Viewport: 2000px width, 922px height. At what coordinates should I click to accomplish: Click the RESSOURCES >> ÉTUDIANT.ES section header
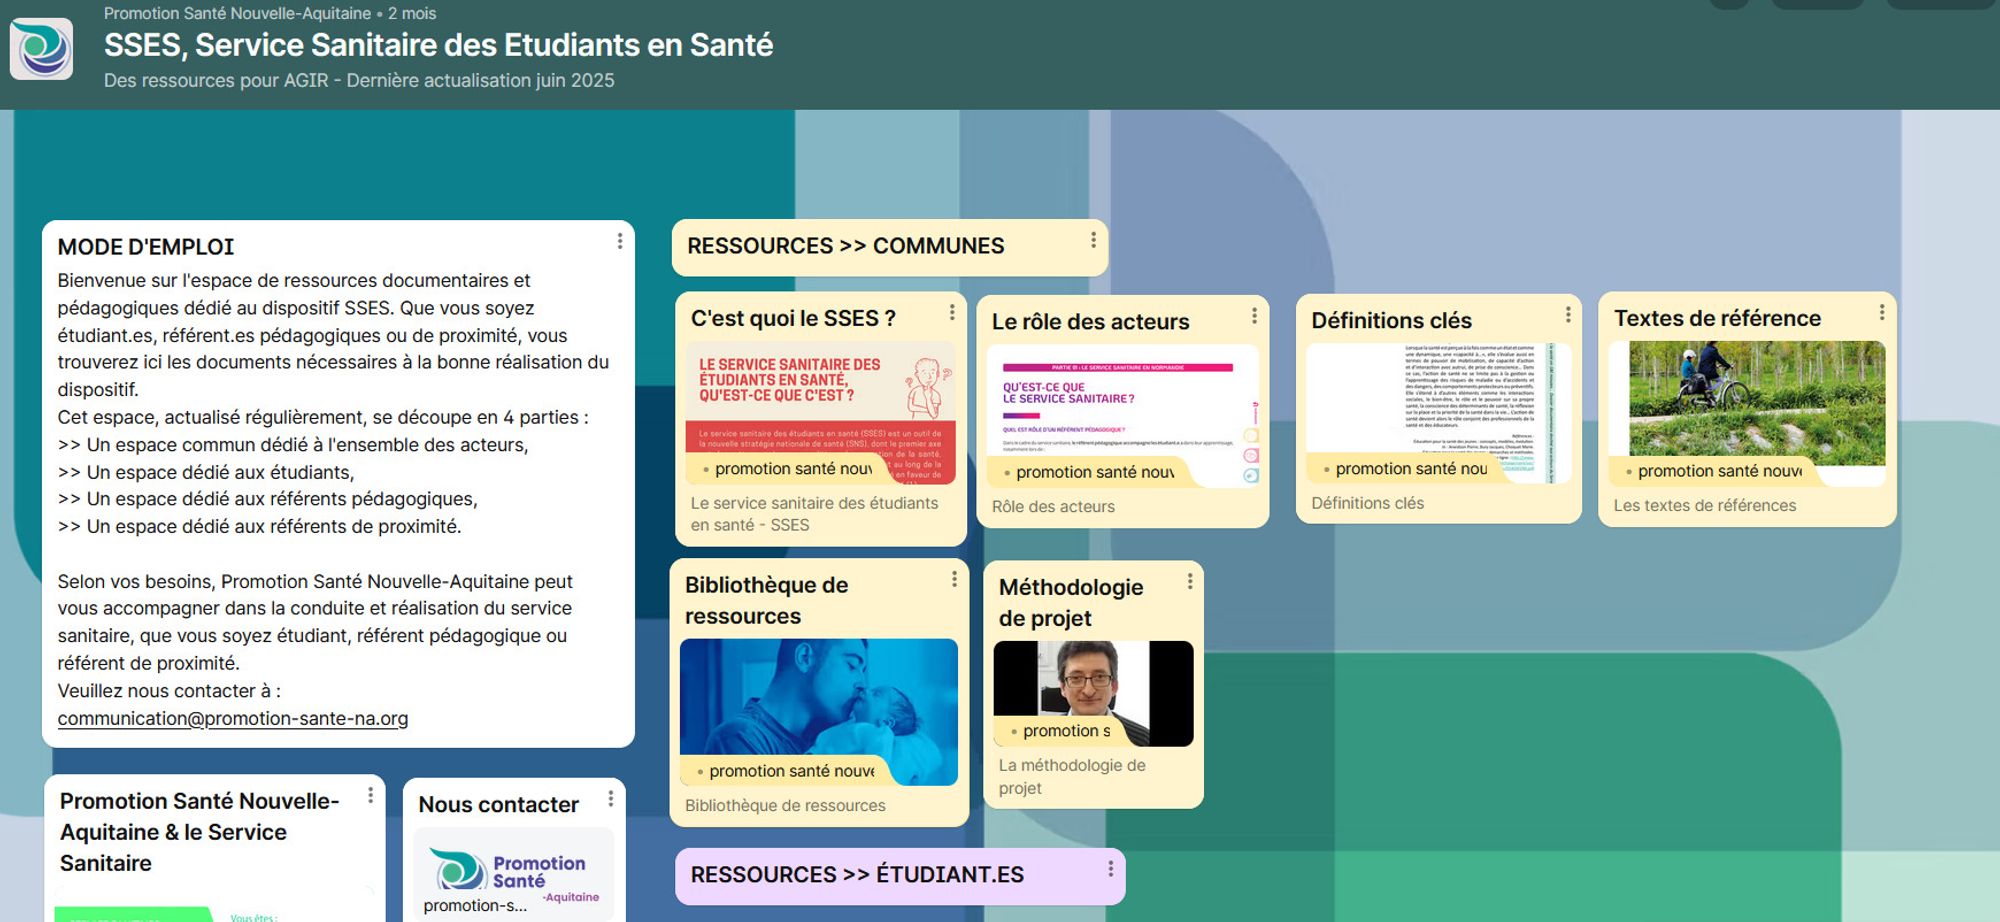coord(900,876)
